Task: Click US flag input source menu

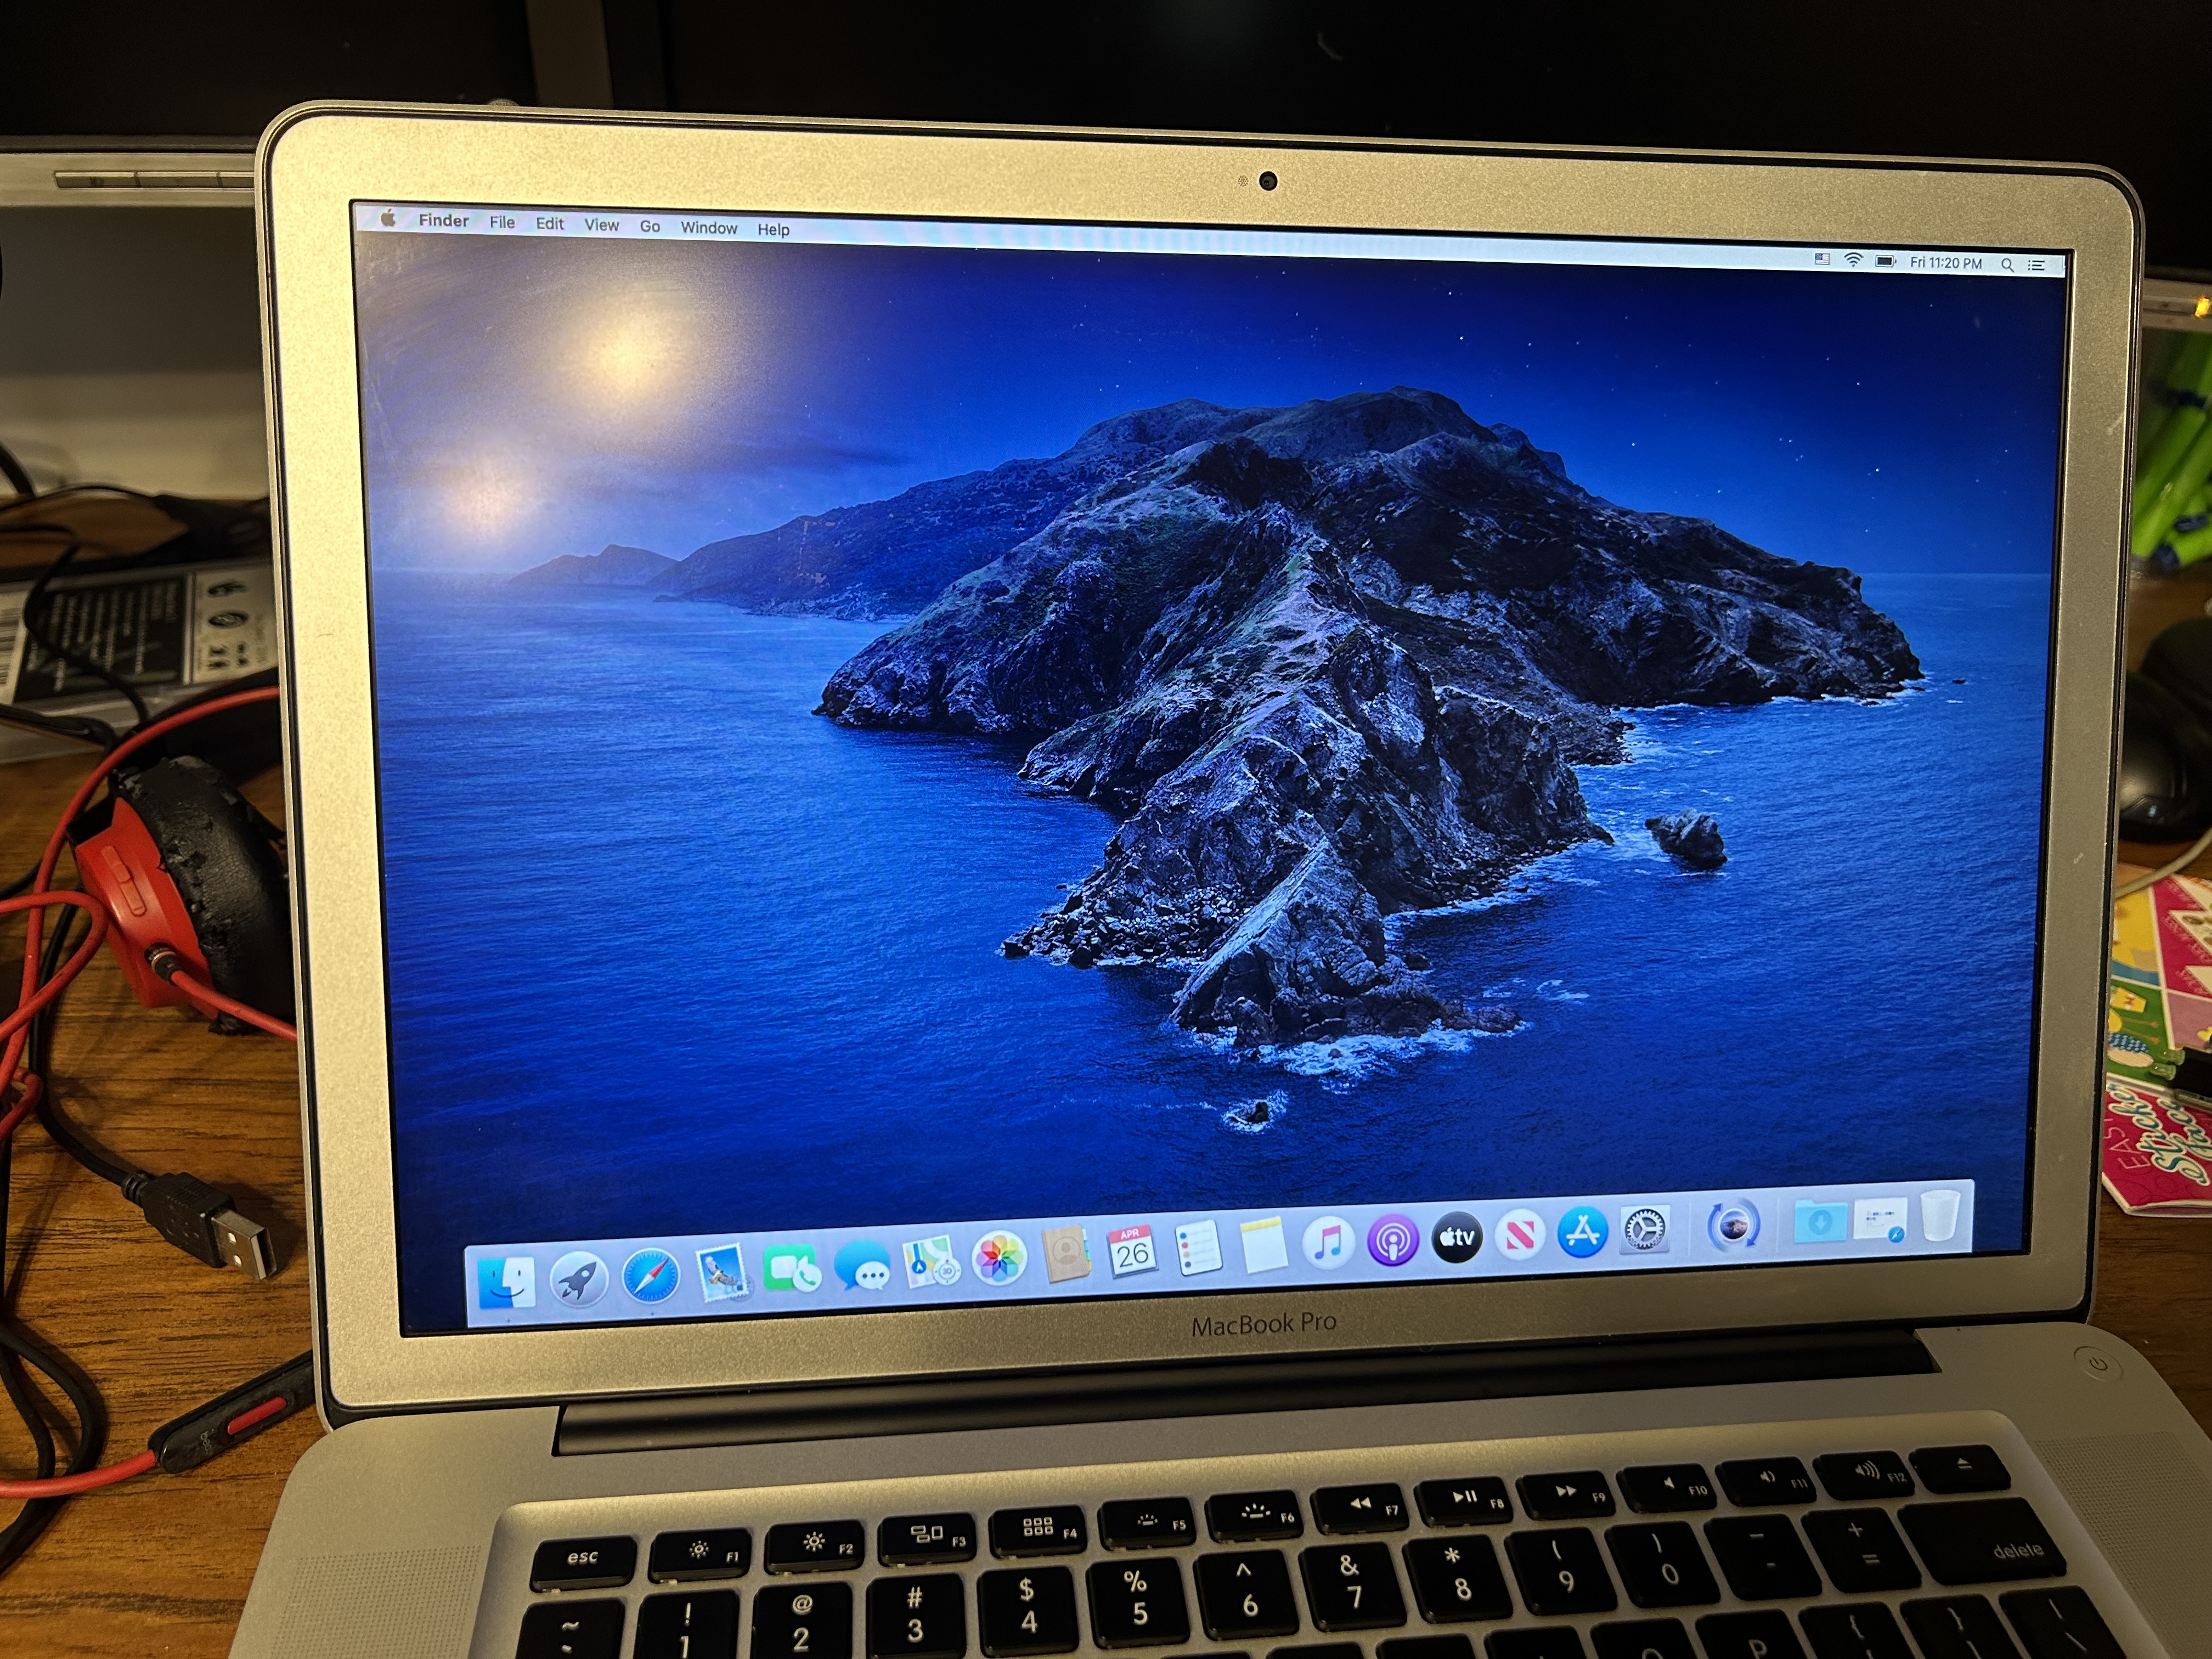Action: coord(1822,259)
